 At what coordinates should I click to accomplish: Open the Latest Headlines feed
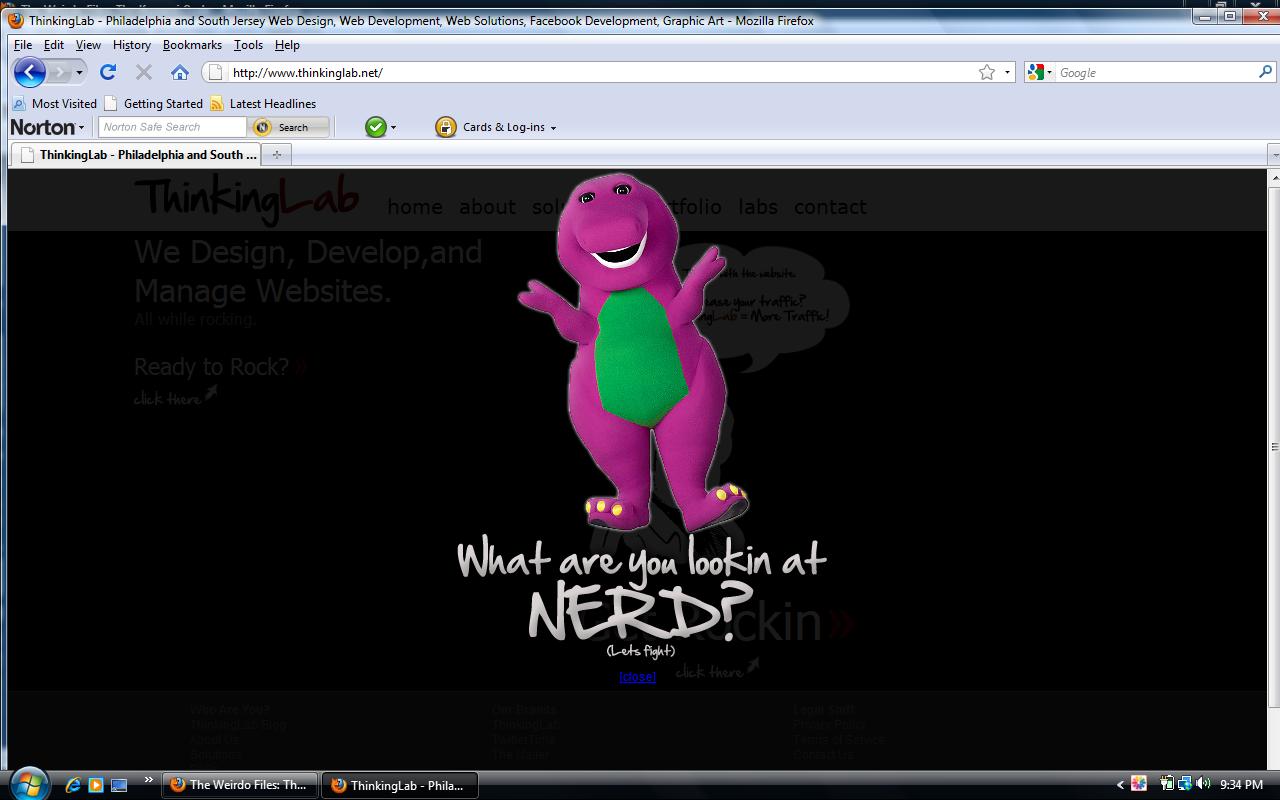[x=263, y=103]
